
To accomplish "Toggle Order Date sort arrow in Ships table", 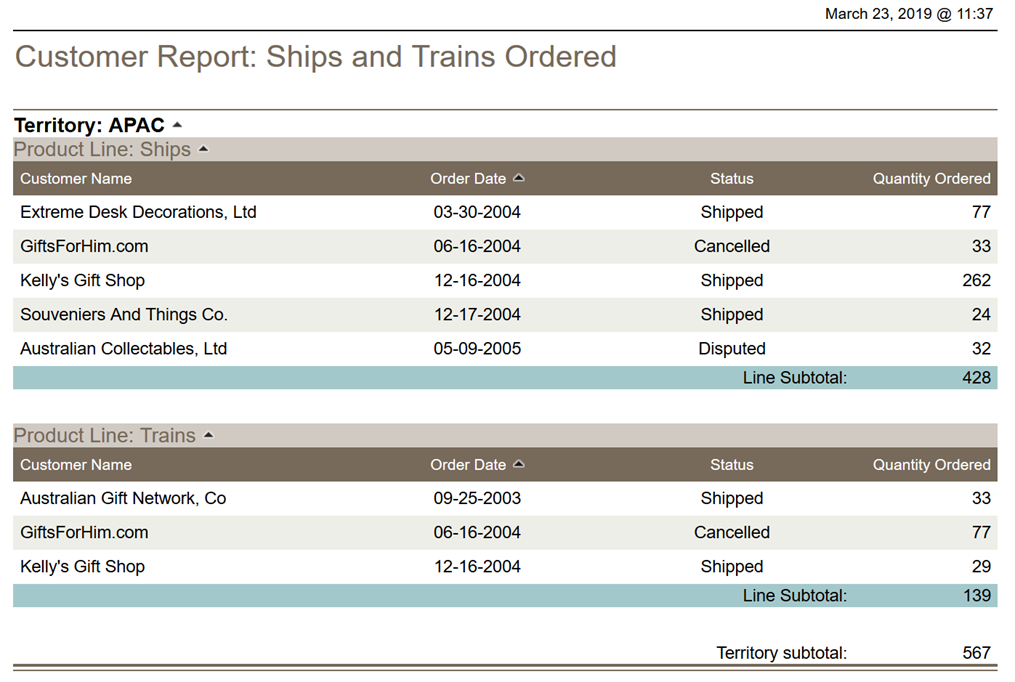I will (x=518, y=179).
